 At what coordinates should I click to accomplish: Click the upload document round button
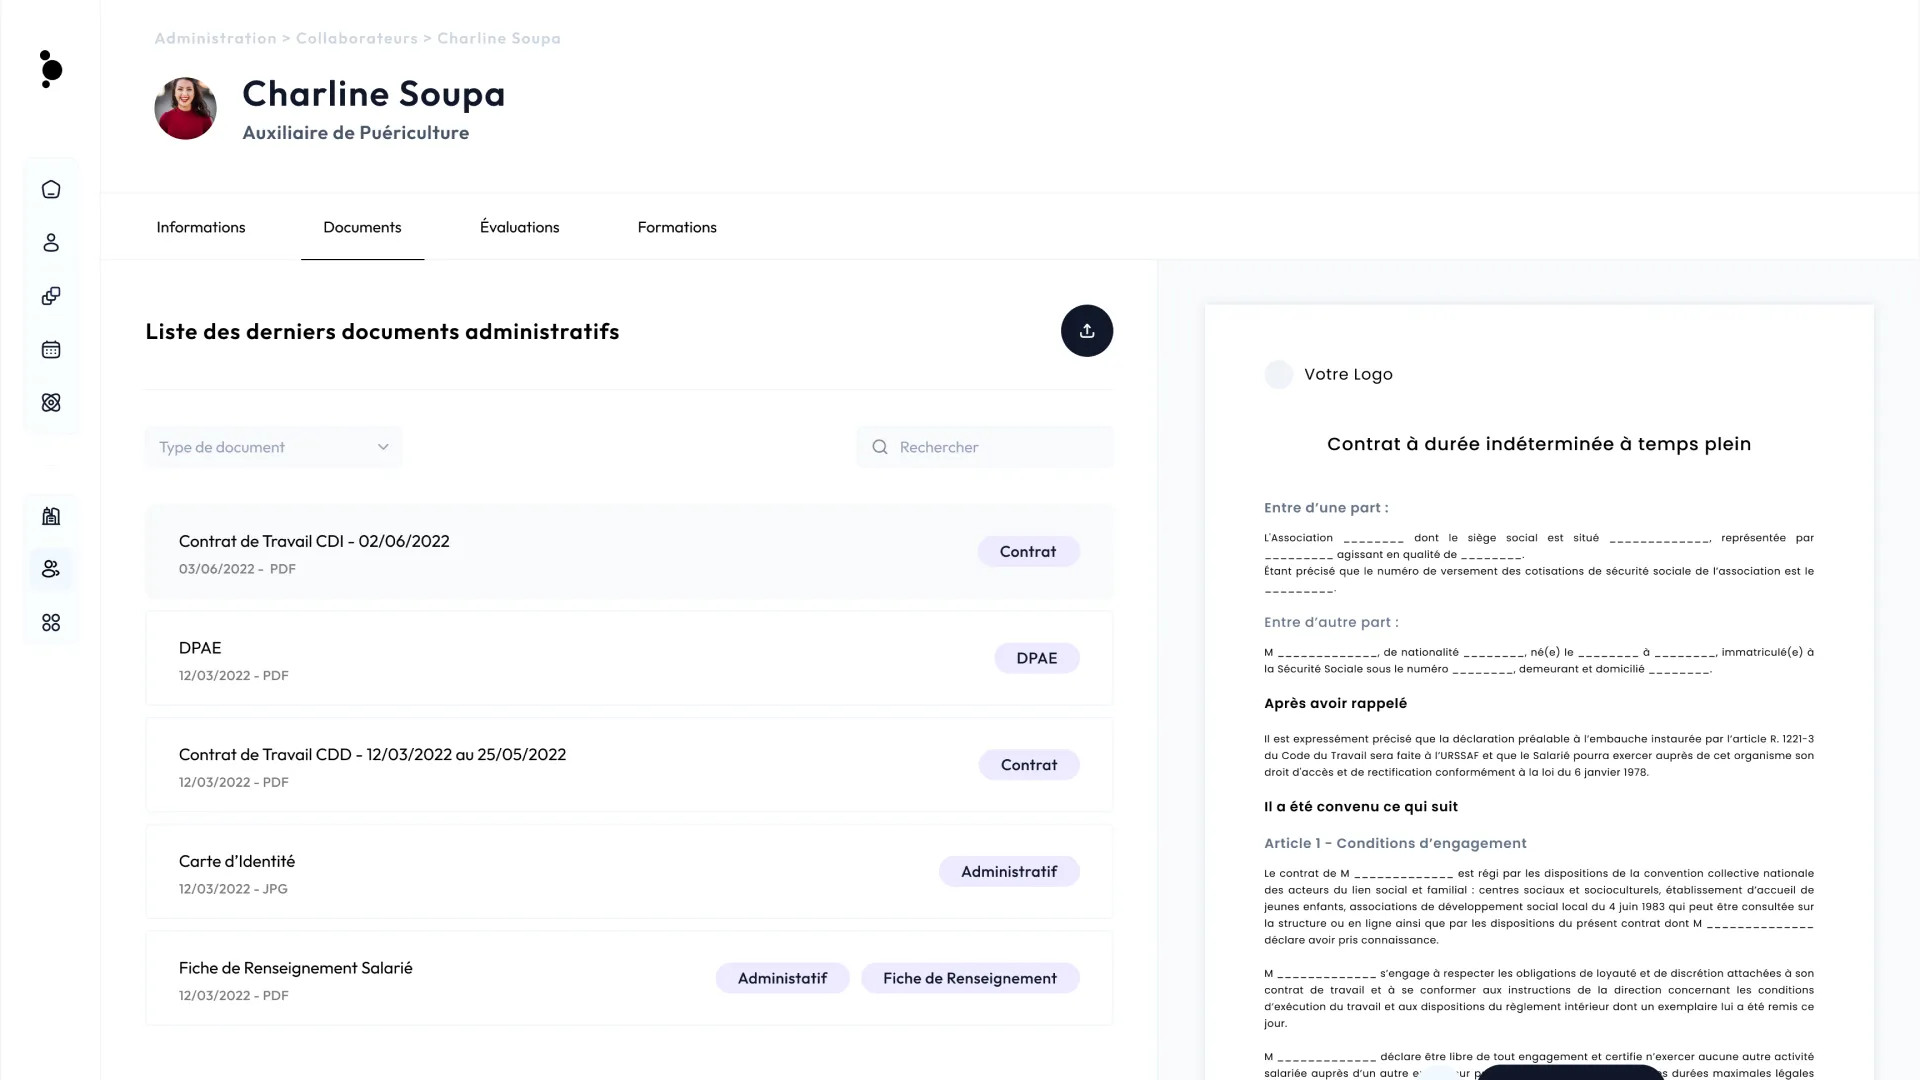point(1087,331)
